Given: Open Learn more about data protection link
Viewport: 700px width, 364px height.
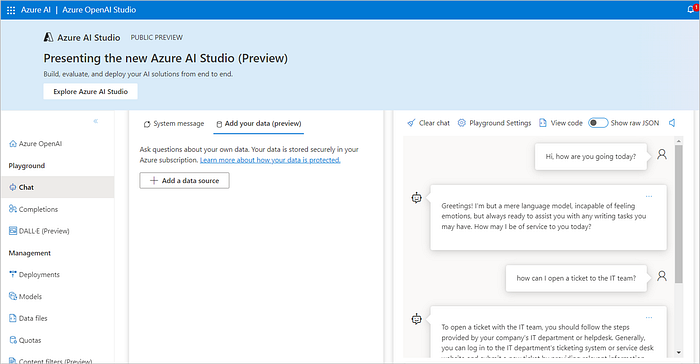Looking at the screenshot, I should coord(270,160).
